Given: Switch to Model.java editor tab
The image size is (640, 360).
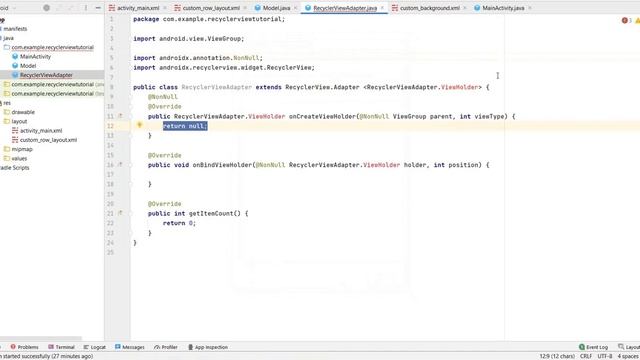Looking at the screenshot, I should click(276, 8).
